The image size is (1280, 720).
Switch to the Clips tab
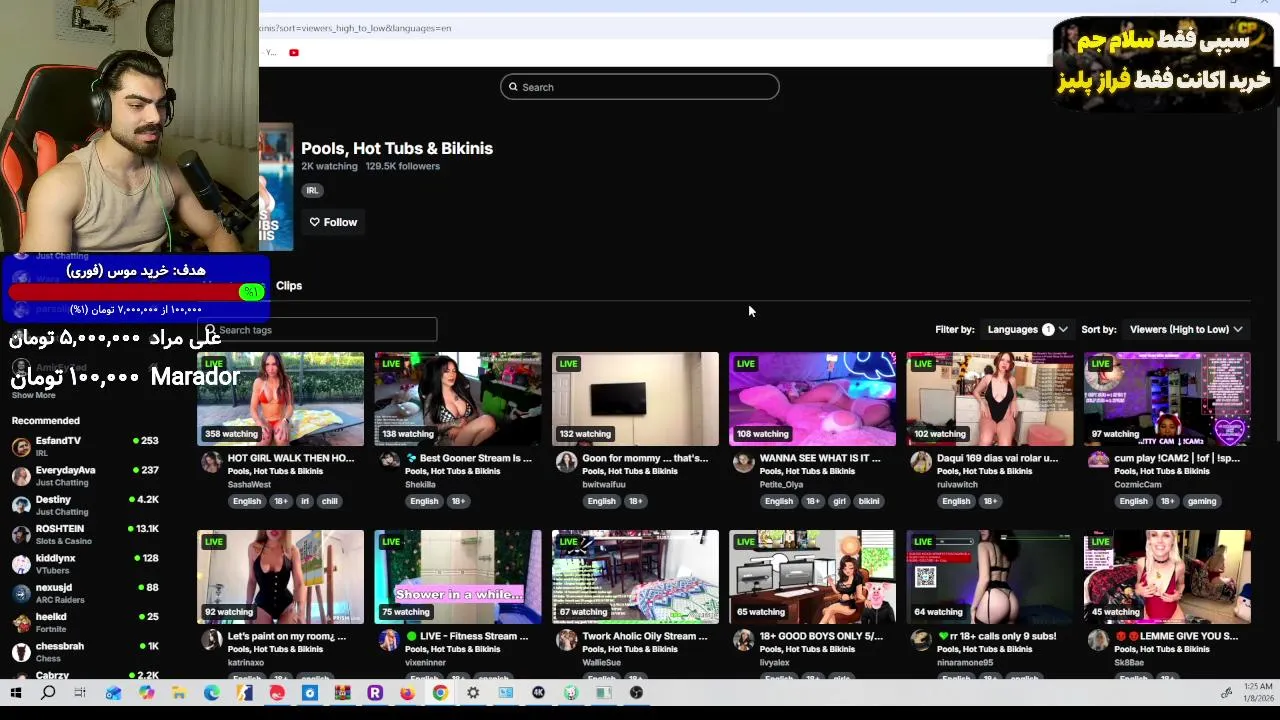[289, 286]
